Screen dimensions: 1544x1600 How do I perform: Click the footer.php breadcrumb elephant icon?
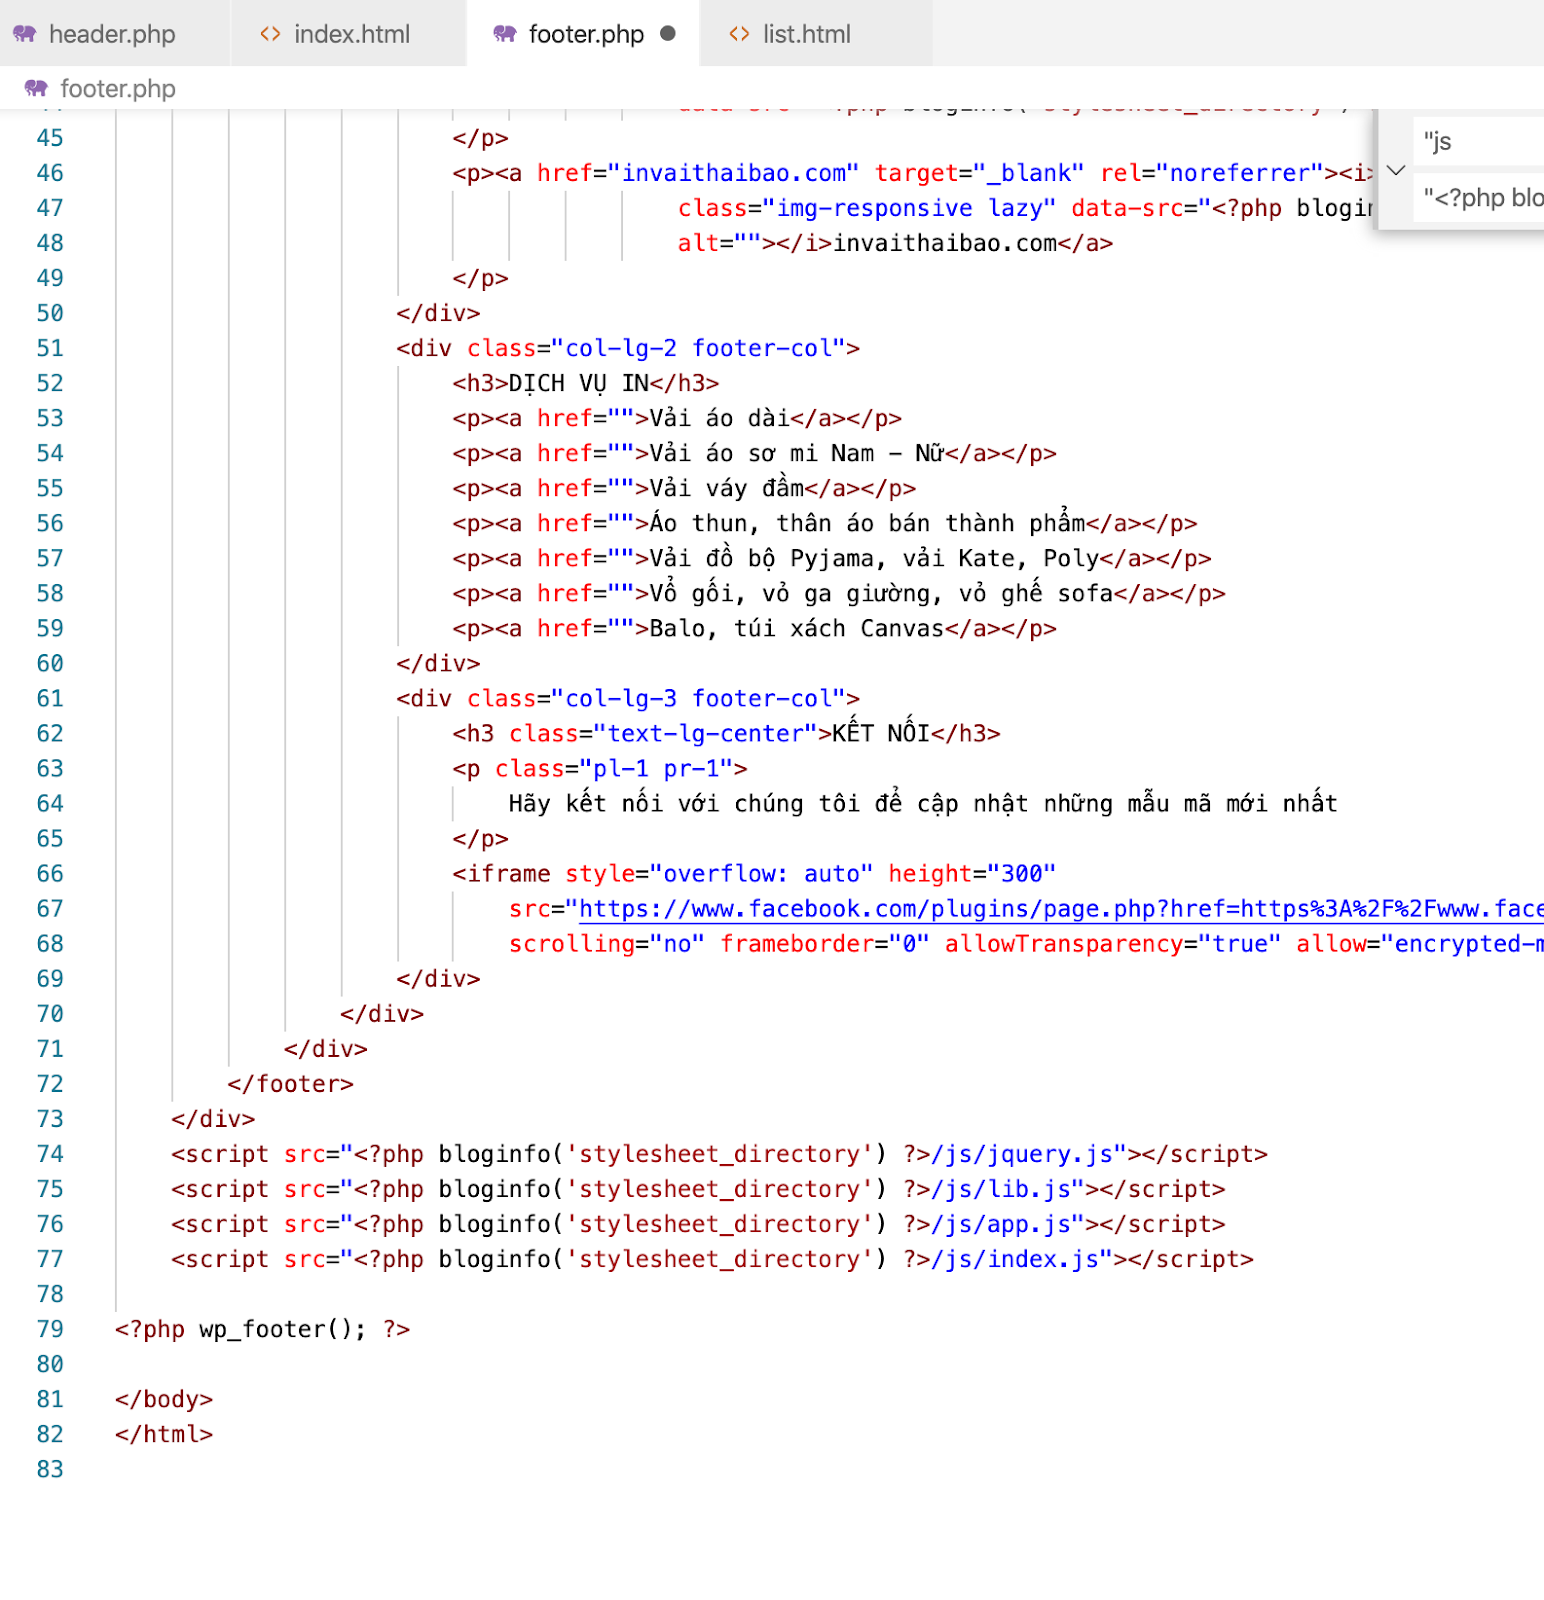click(36, 88)
